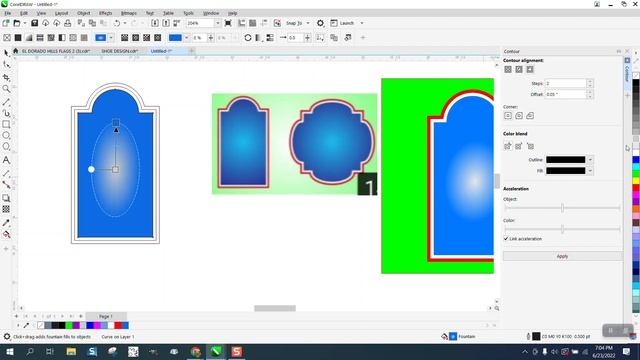The height and width of the screenshot is (360, 640).
Task: Select the Text tool
Action: (x=6, y=160)
